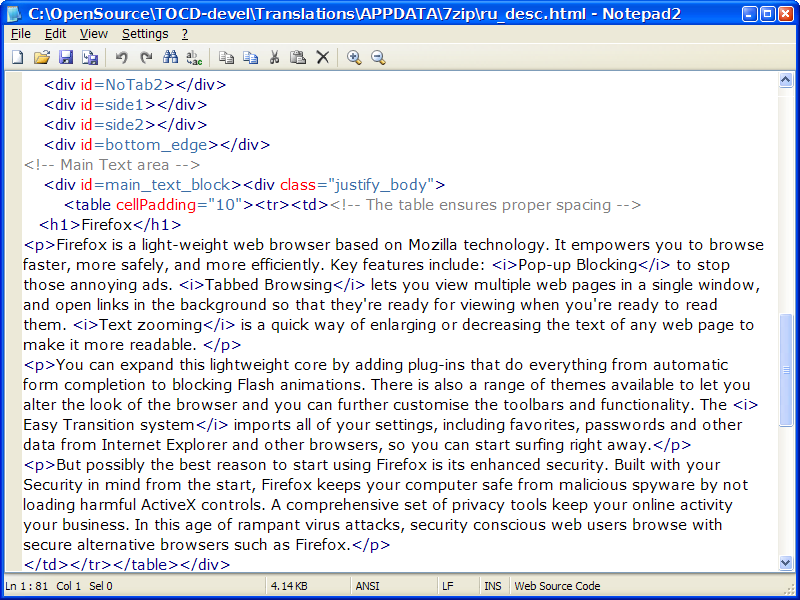The height and width of the screenshot is (600, 800).
Task: Redo the last undone edit
Action: tap(146, 57)
